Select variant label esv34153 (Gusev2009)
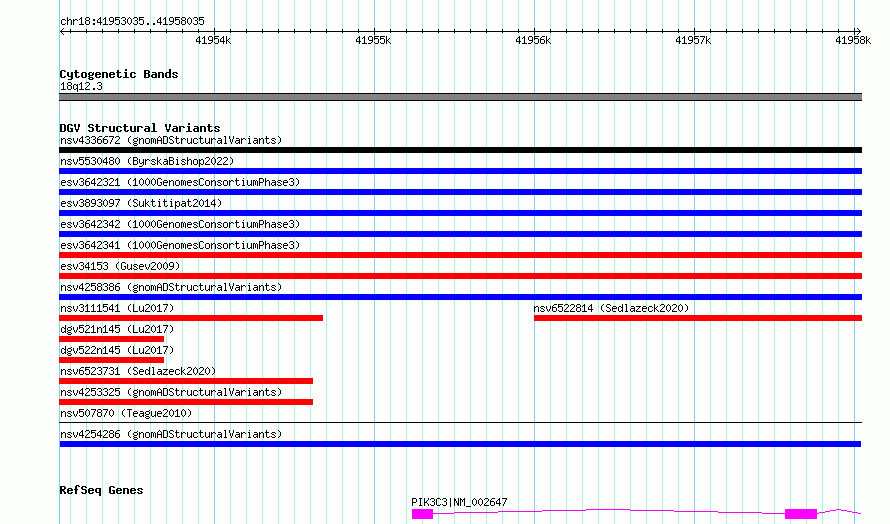The height and width of the screenshot is (524, 890). [x=120, y=266]
